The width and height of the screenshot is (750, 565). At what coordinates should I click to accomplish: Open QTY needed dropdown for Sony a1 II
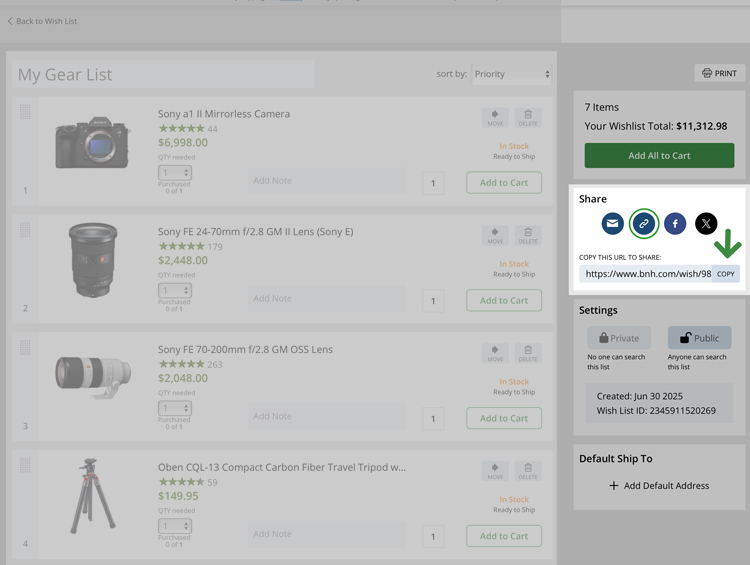175,172
